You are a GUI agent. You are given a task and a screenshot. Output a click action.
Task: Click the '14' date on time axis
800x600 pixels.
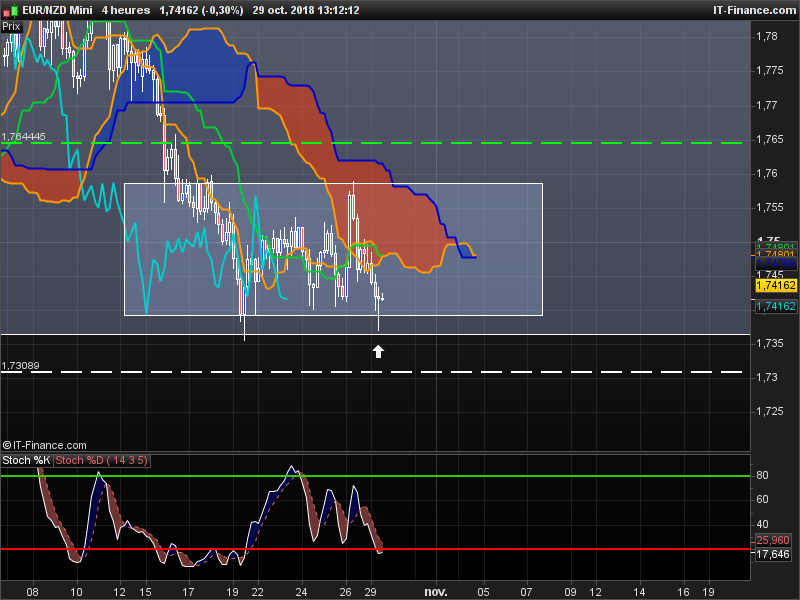coord(639,592)
